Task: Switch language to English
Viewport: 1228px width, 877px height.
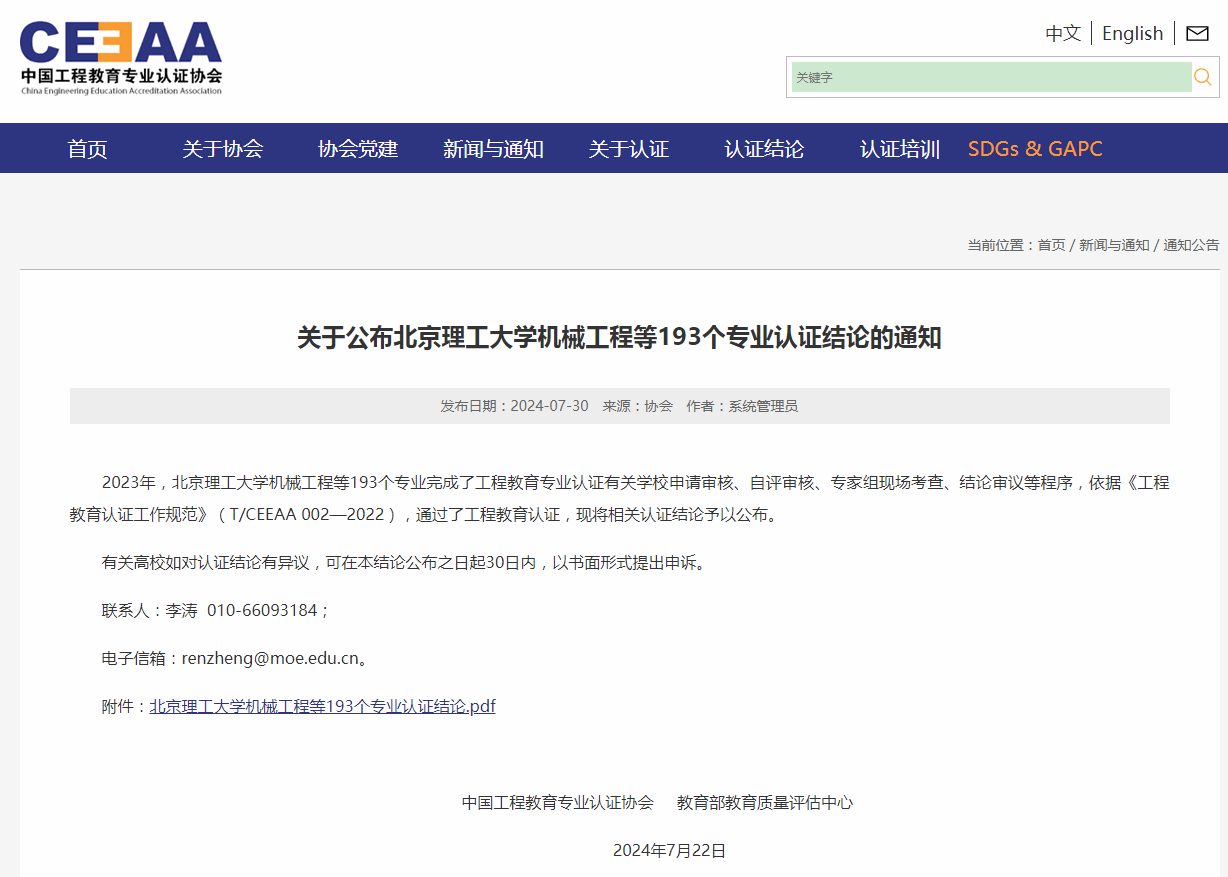Action: click(1132, 34)
